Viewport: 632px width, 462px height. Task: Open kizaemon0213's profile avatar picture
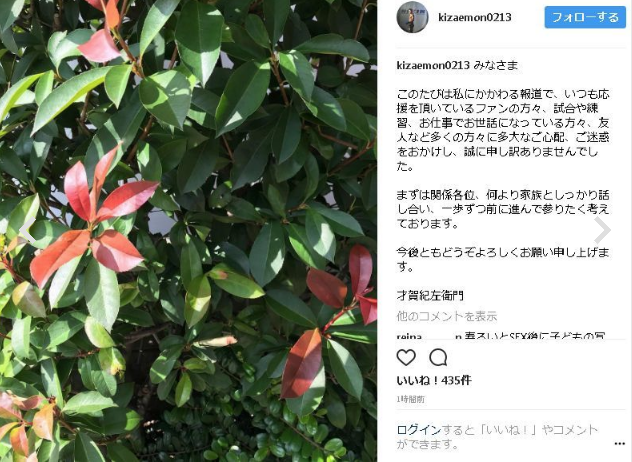412,17
